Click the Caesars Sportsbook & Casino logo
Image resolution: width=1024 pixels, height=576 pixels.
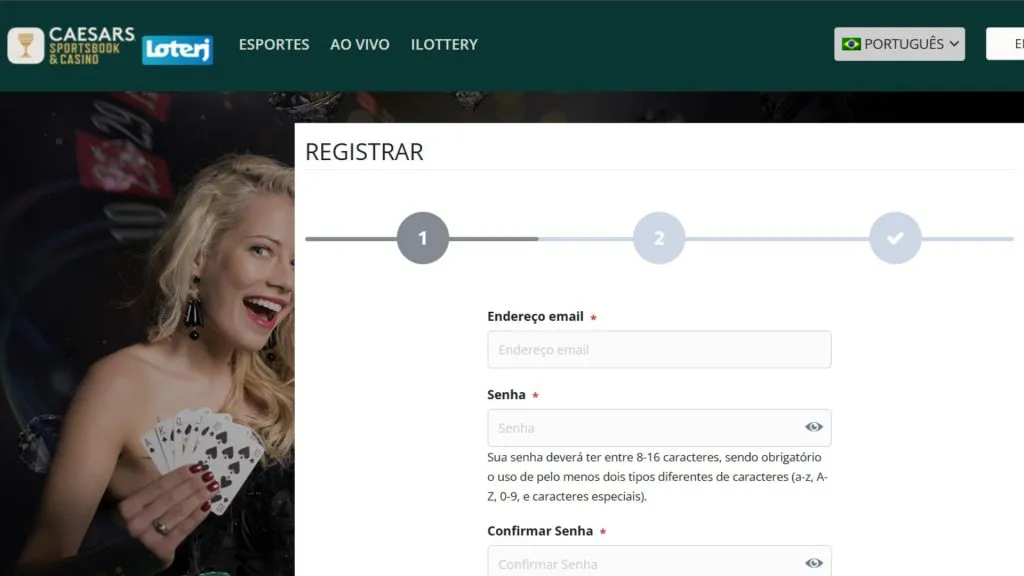71,45
